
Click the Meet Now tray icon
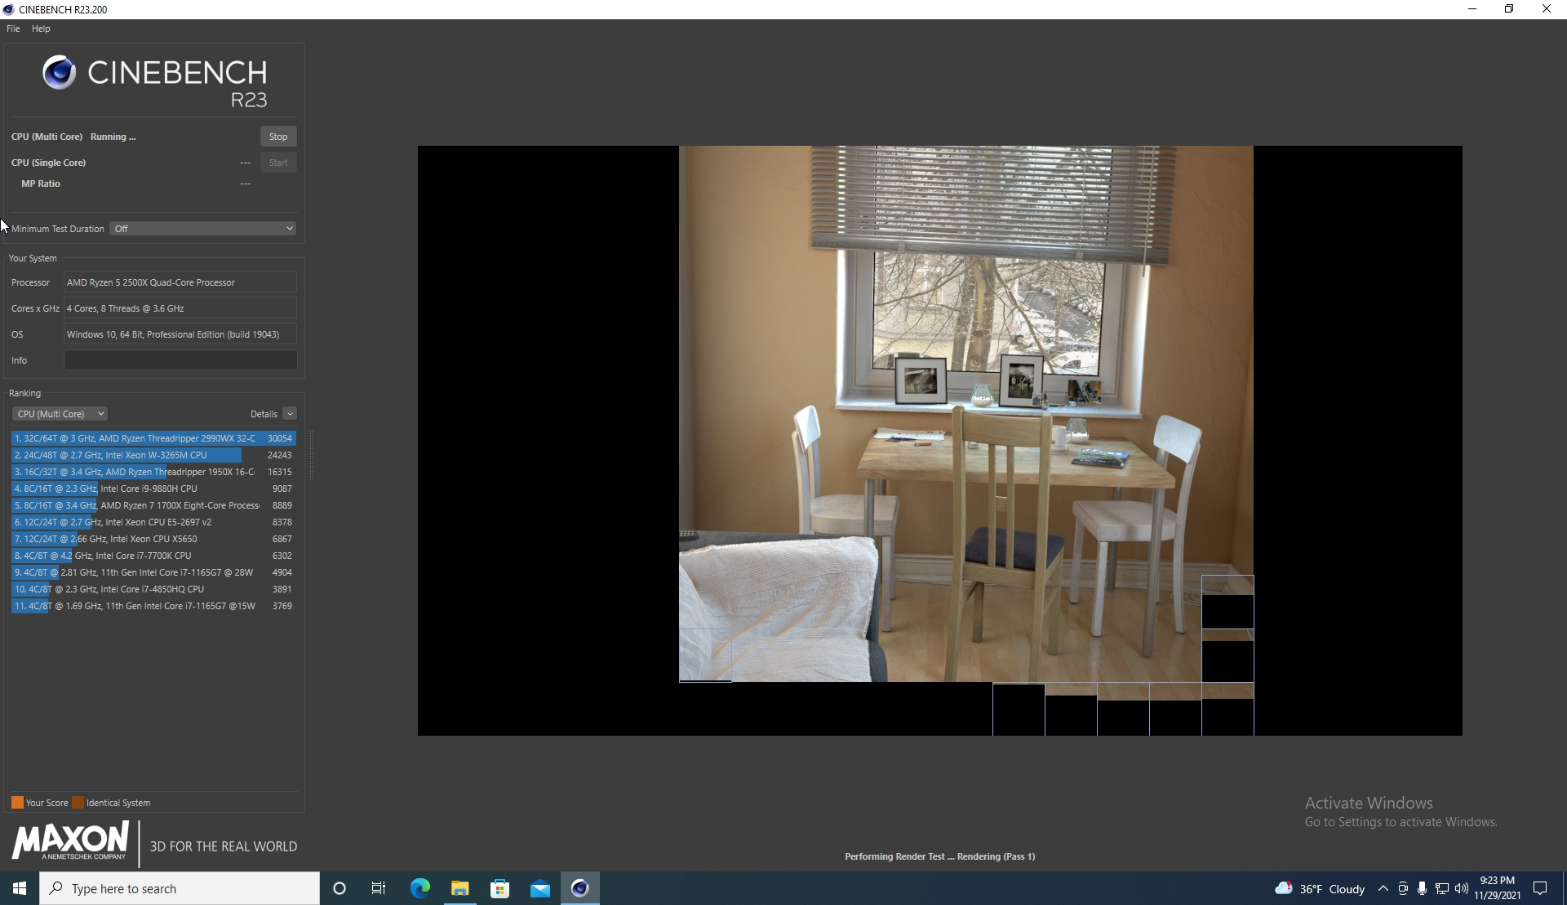(1403, 888)
